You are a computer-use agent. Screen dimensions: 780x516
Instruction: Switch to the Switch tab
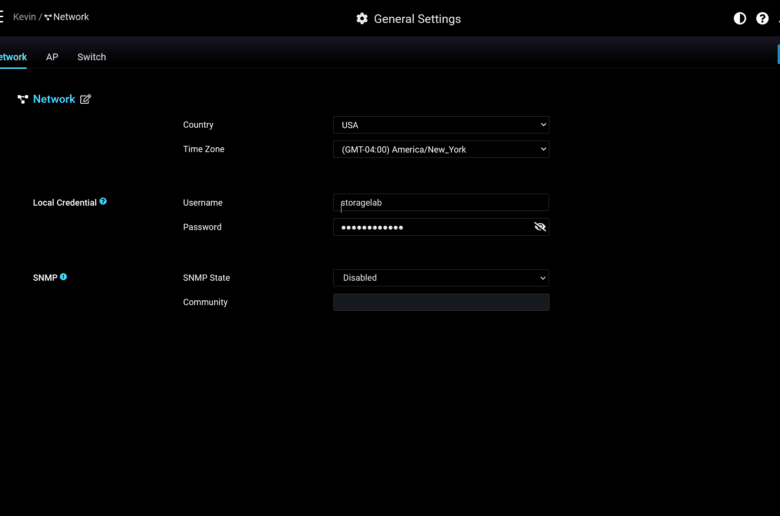pos(92,57)
